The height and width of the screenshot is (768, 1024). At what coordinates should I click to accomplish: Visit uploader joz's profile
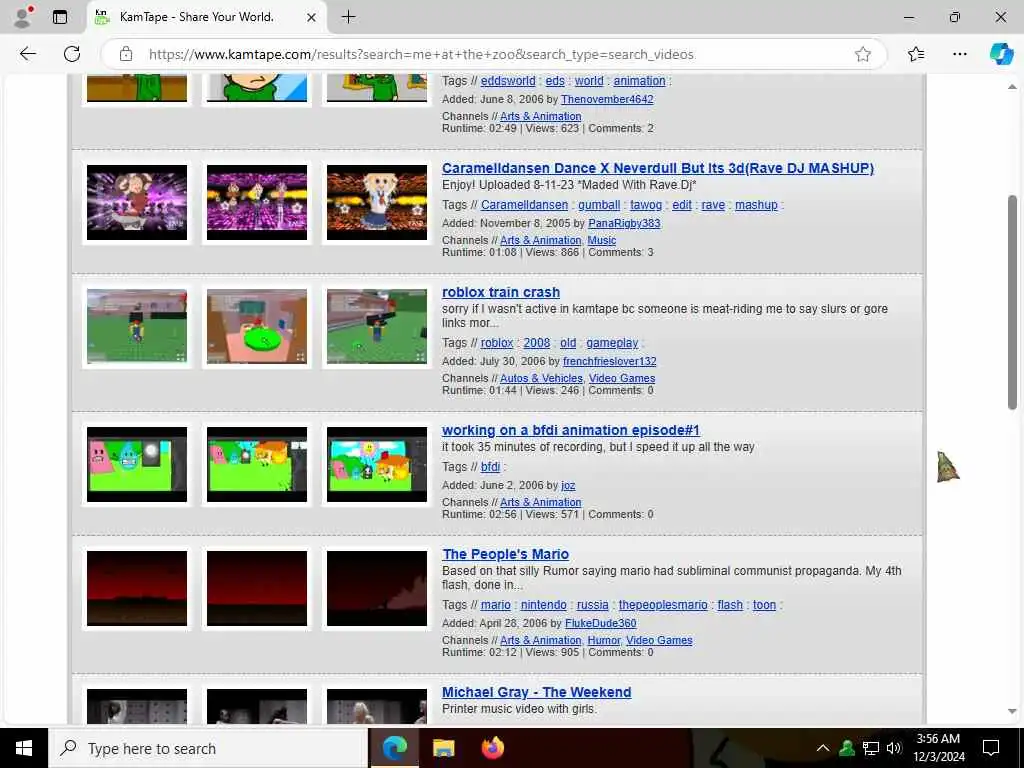pyautogui.click(x=568, y=485)
